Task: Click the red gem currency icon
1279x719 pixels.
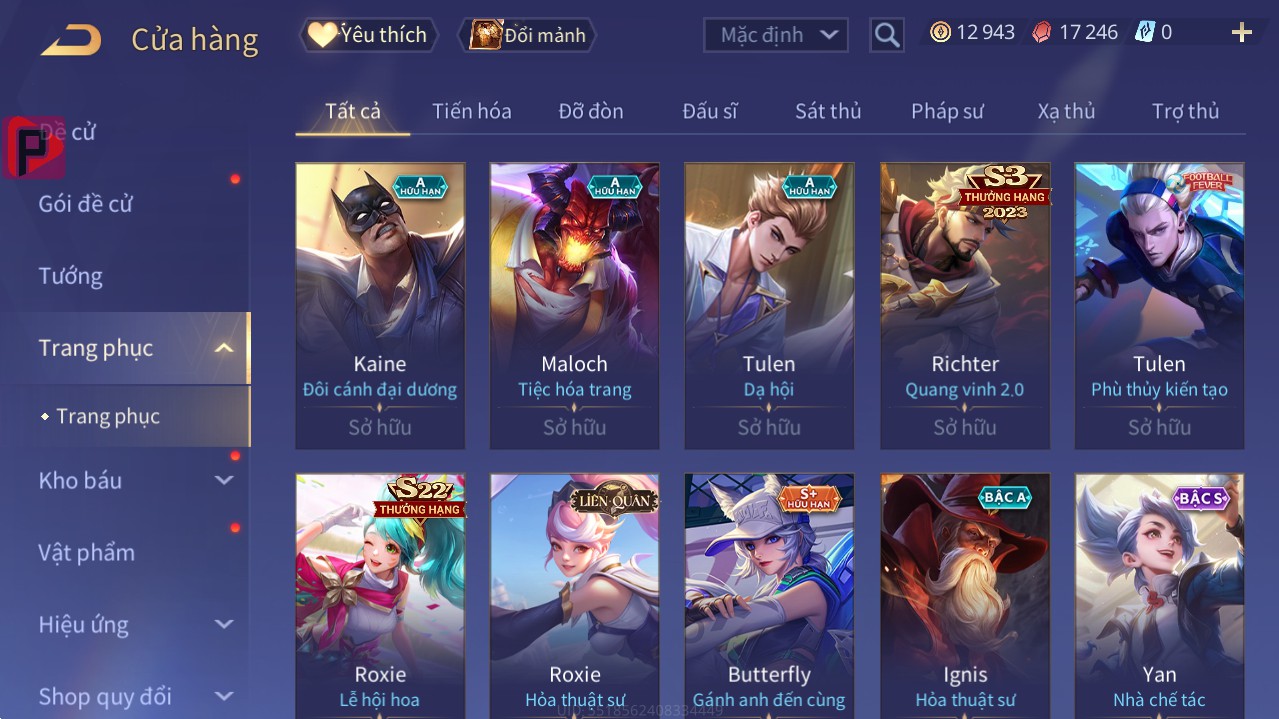Action: [x=1042, y=32]
